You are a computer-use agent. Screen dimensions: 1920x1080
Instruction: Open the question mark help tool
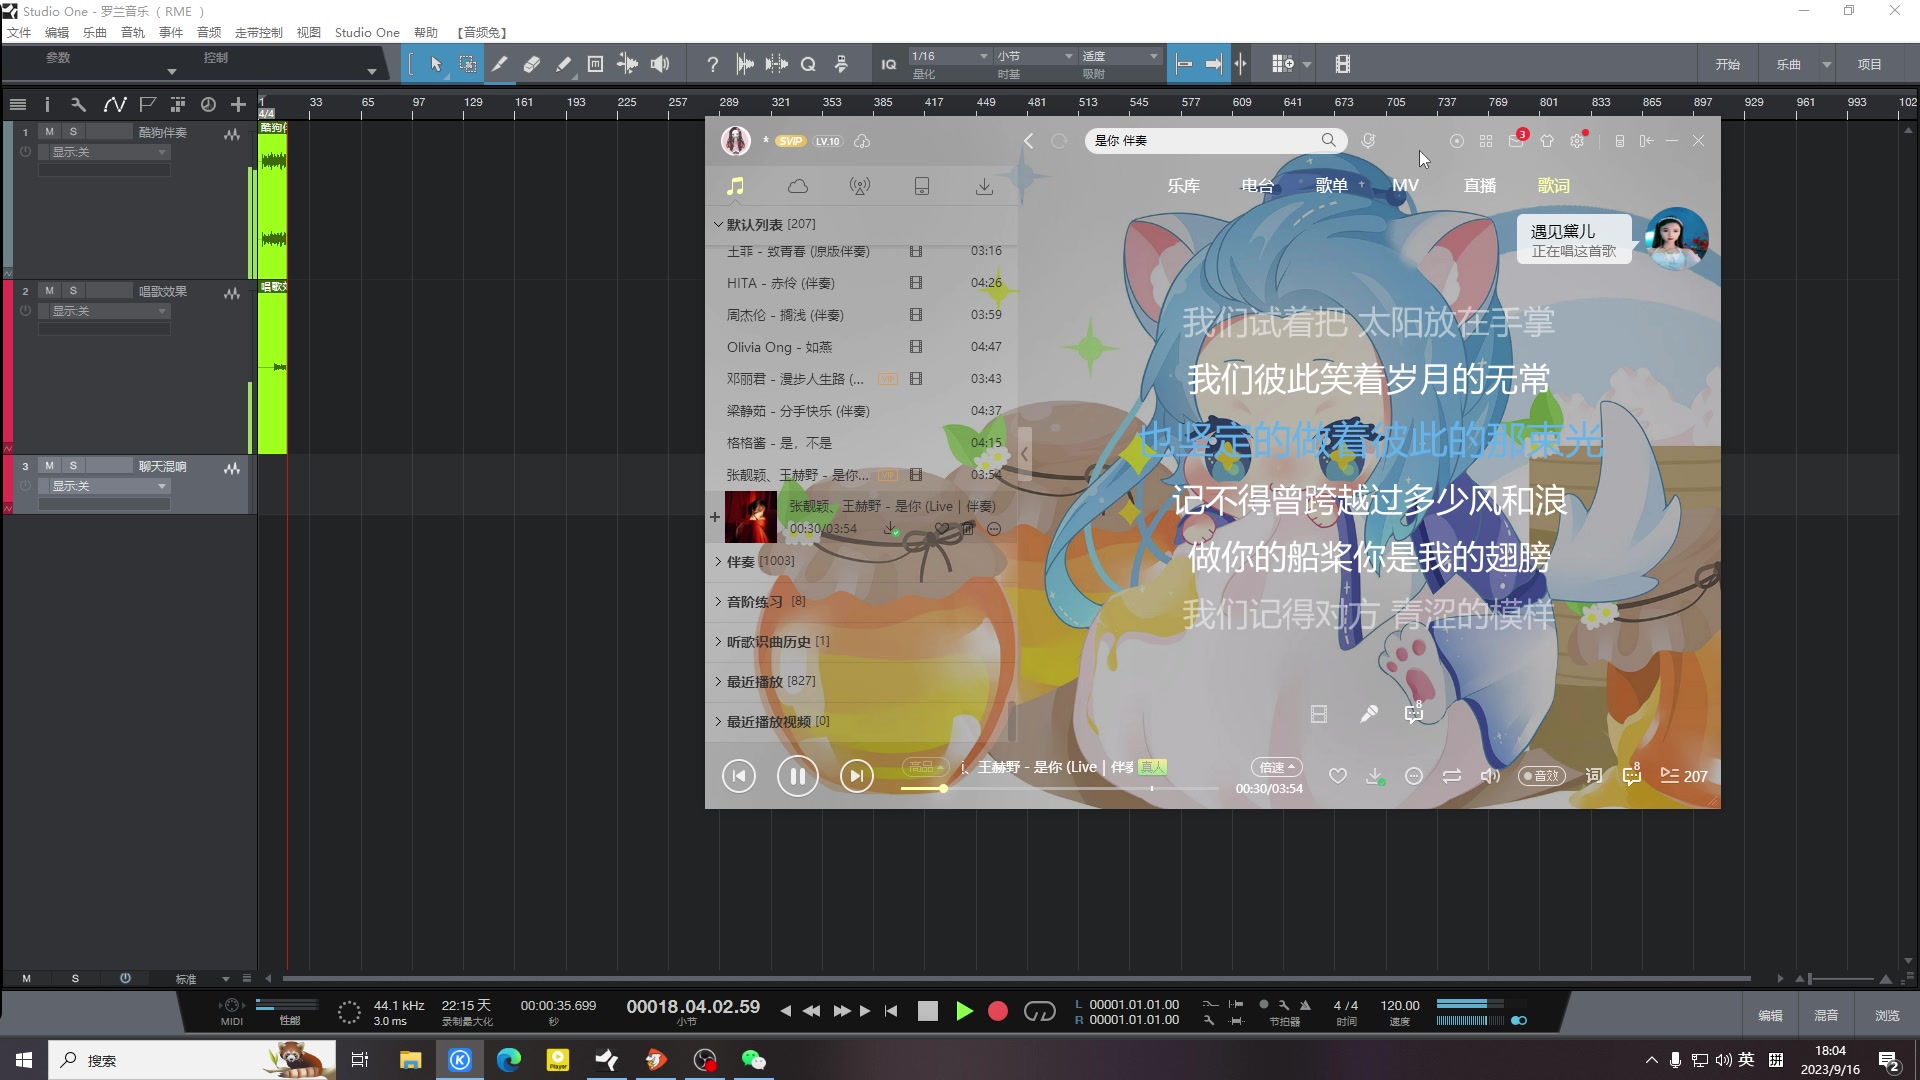(x=712, y=64)
